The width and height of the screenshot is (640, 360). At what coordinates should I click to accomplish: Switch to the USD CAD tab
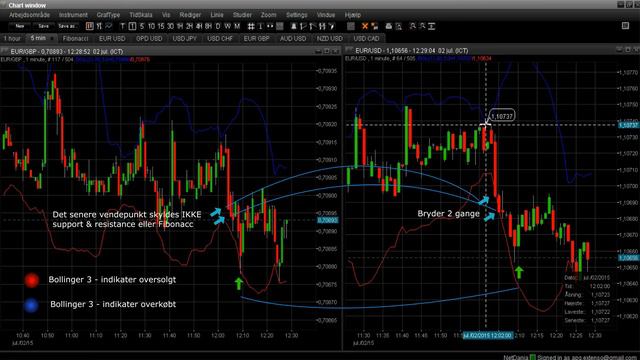tap(366, 38)
